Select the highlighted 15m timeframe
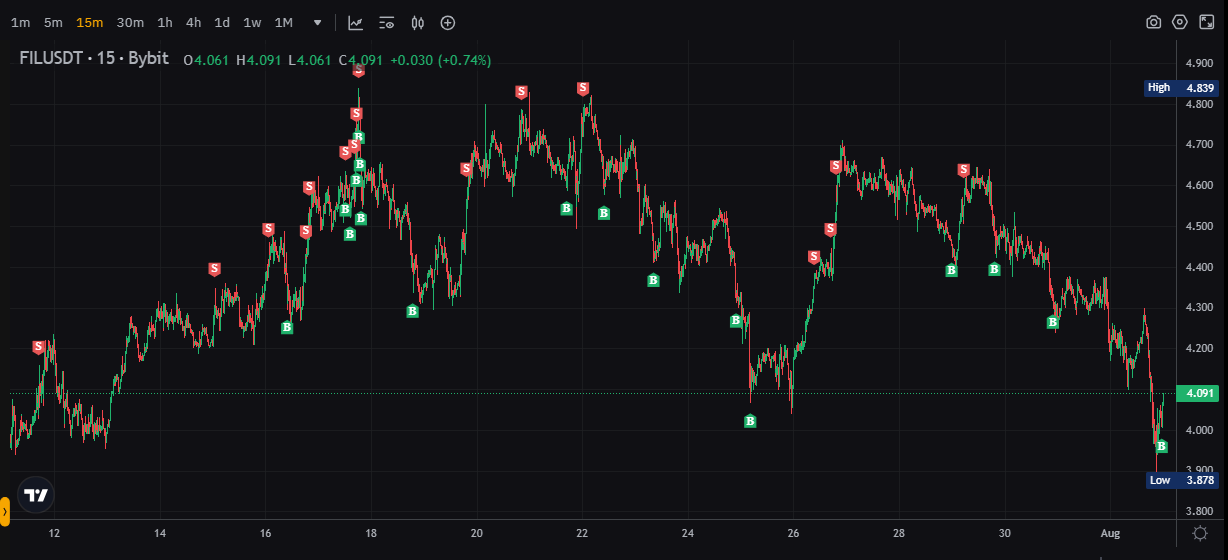 (89, 22)
